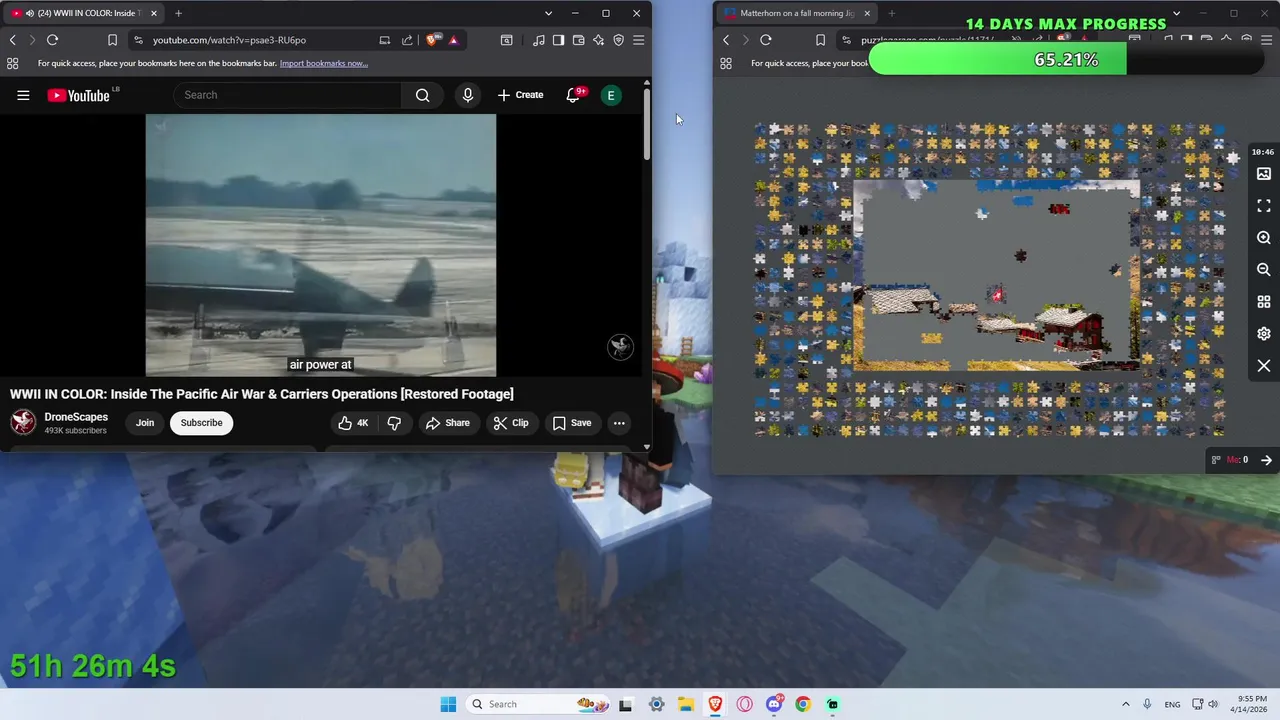The height and width of the screenshot is (720, 1280).
Task: Click the Join button for DroneScapes
Action: click(x=145, y=423)
